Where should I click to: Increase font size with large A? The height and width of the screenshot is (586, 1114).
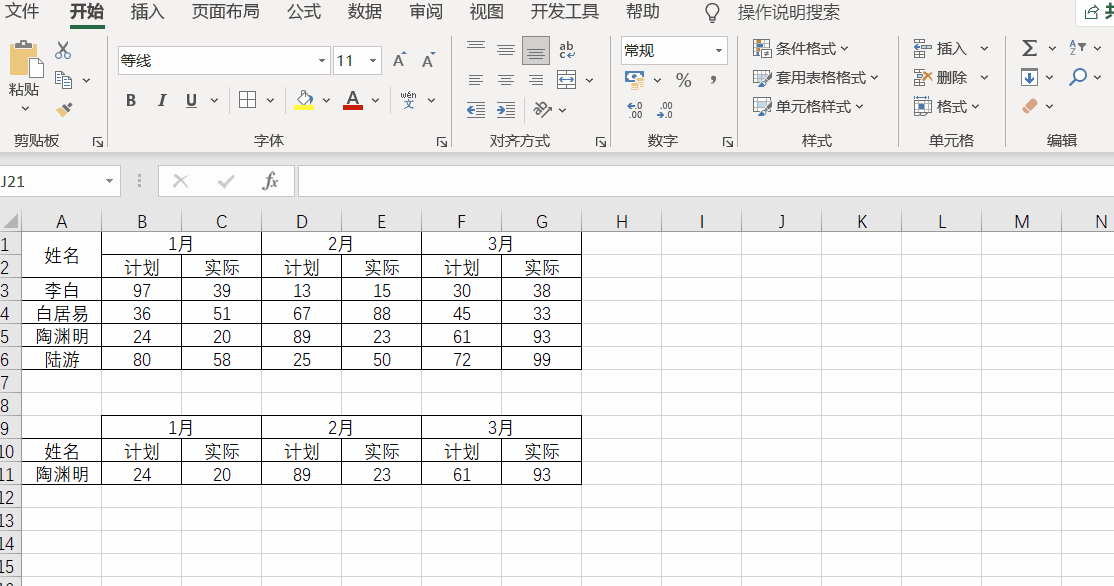tap(400, 60)
